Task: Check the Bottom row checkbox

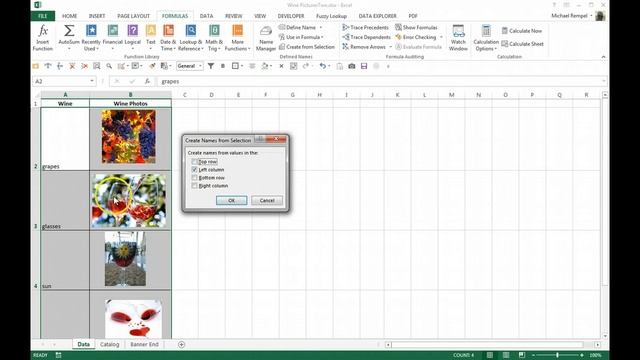Action: pos(194,178)
